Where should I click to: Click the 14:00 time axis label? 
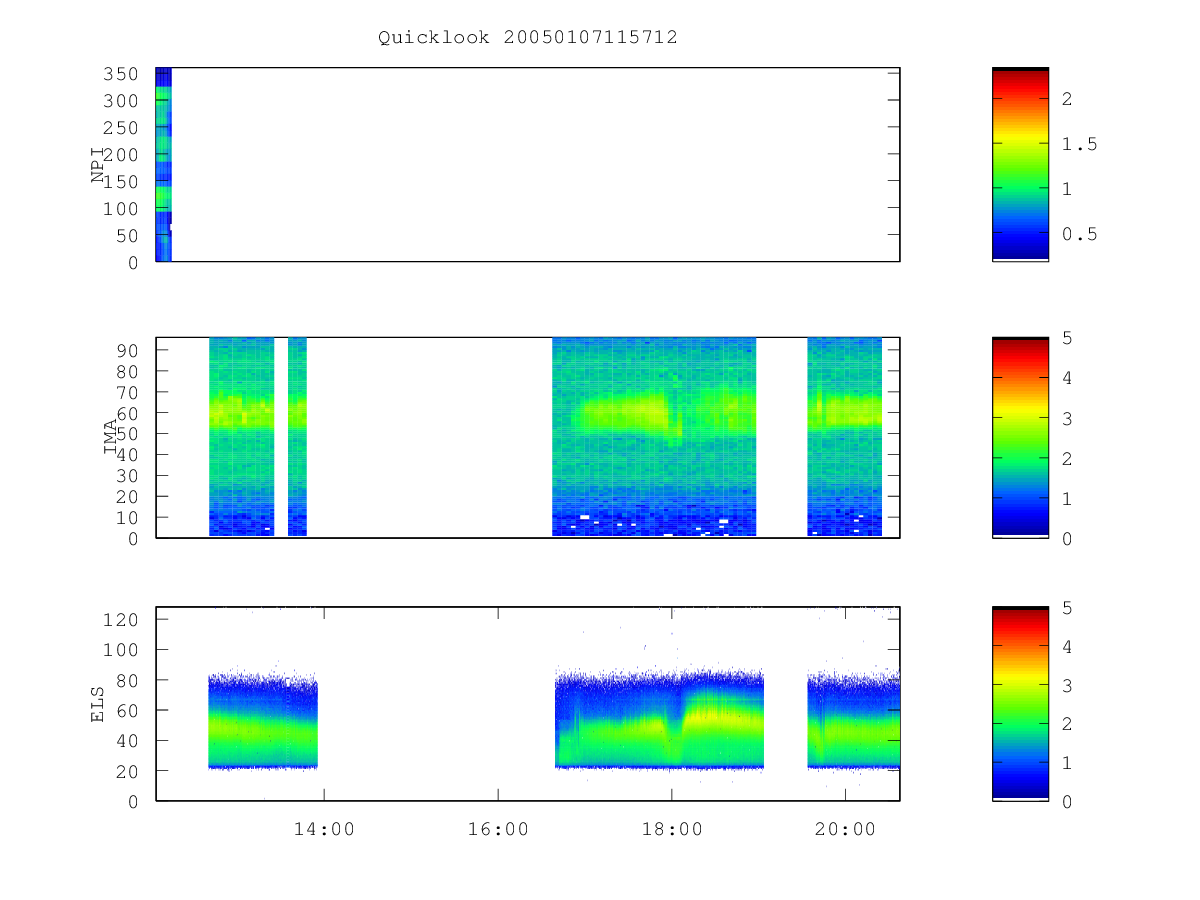(x=324, y=829)
